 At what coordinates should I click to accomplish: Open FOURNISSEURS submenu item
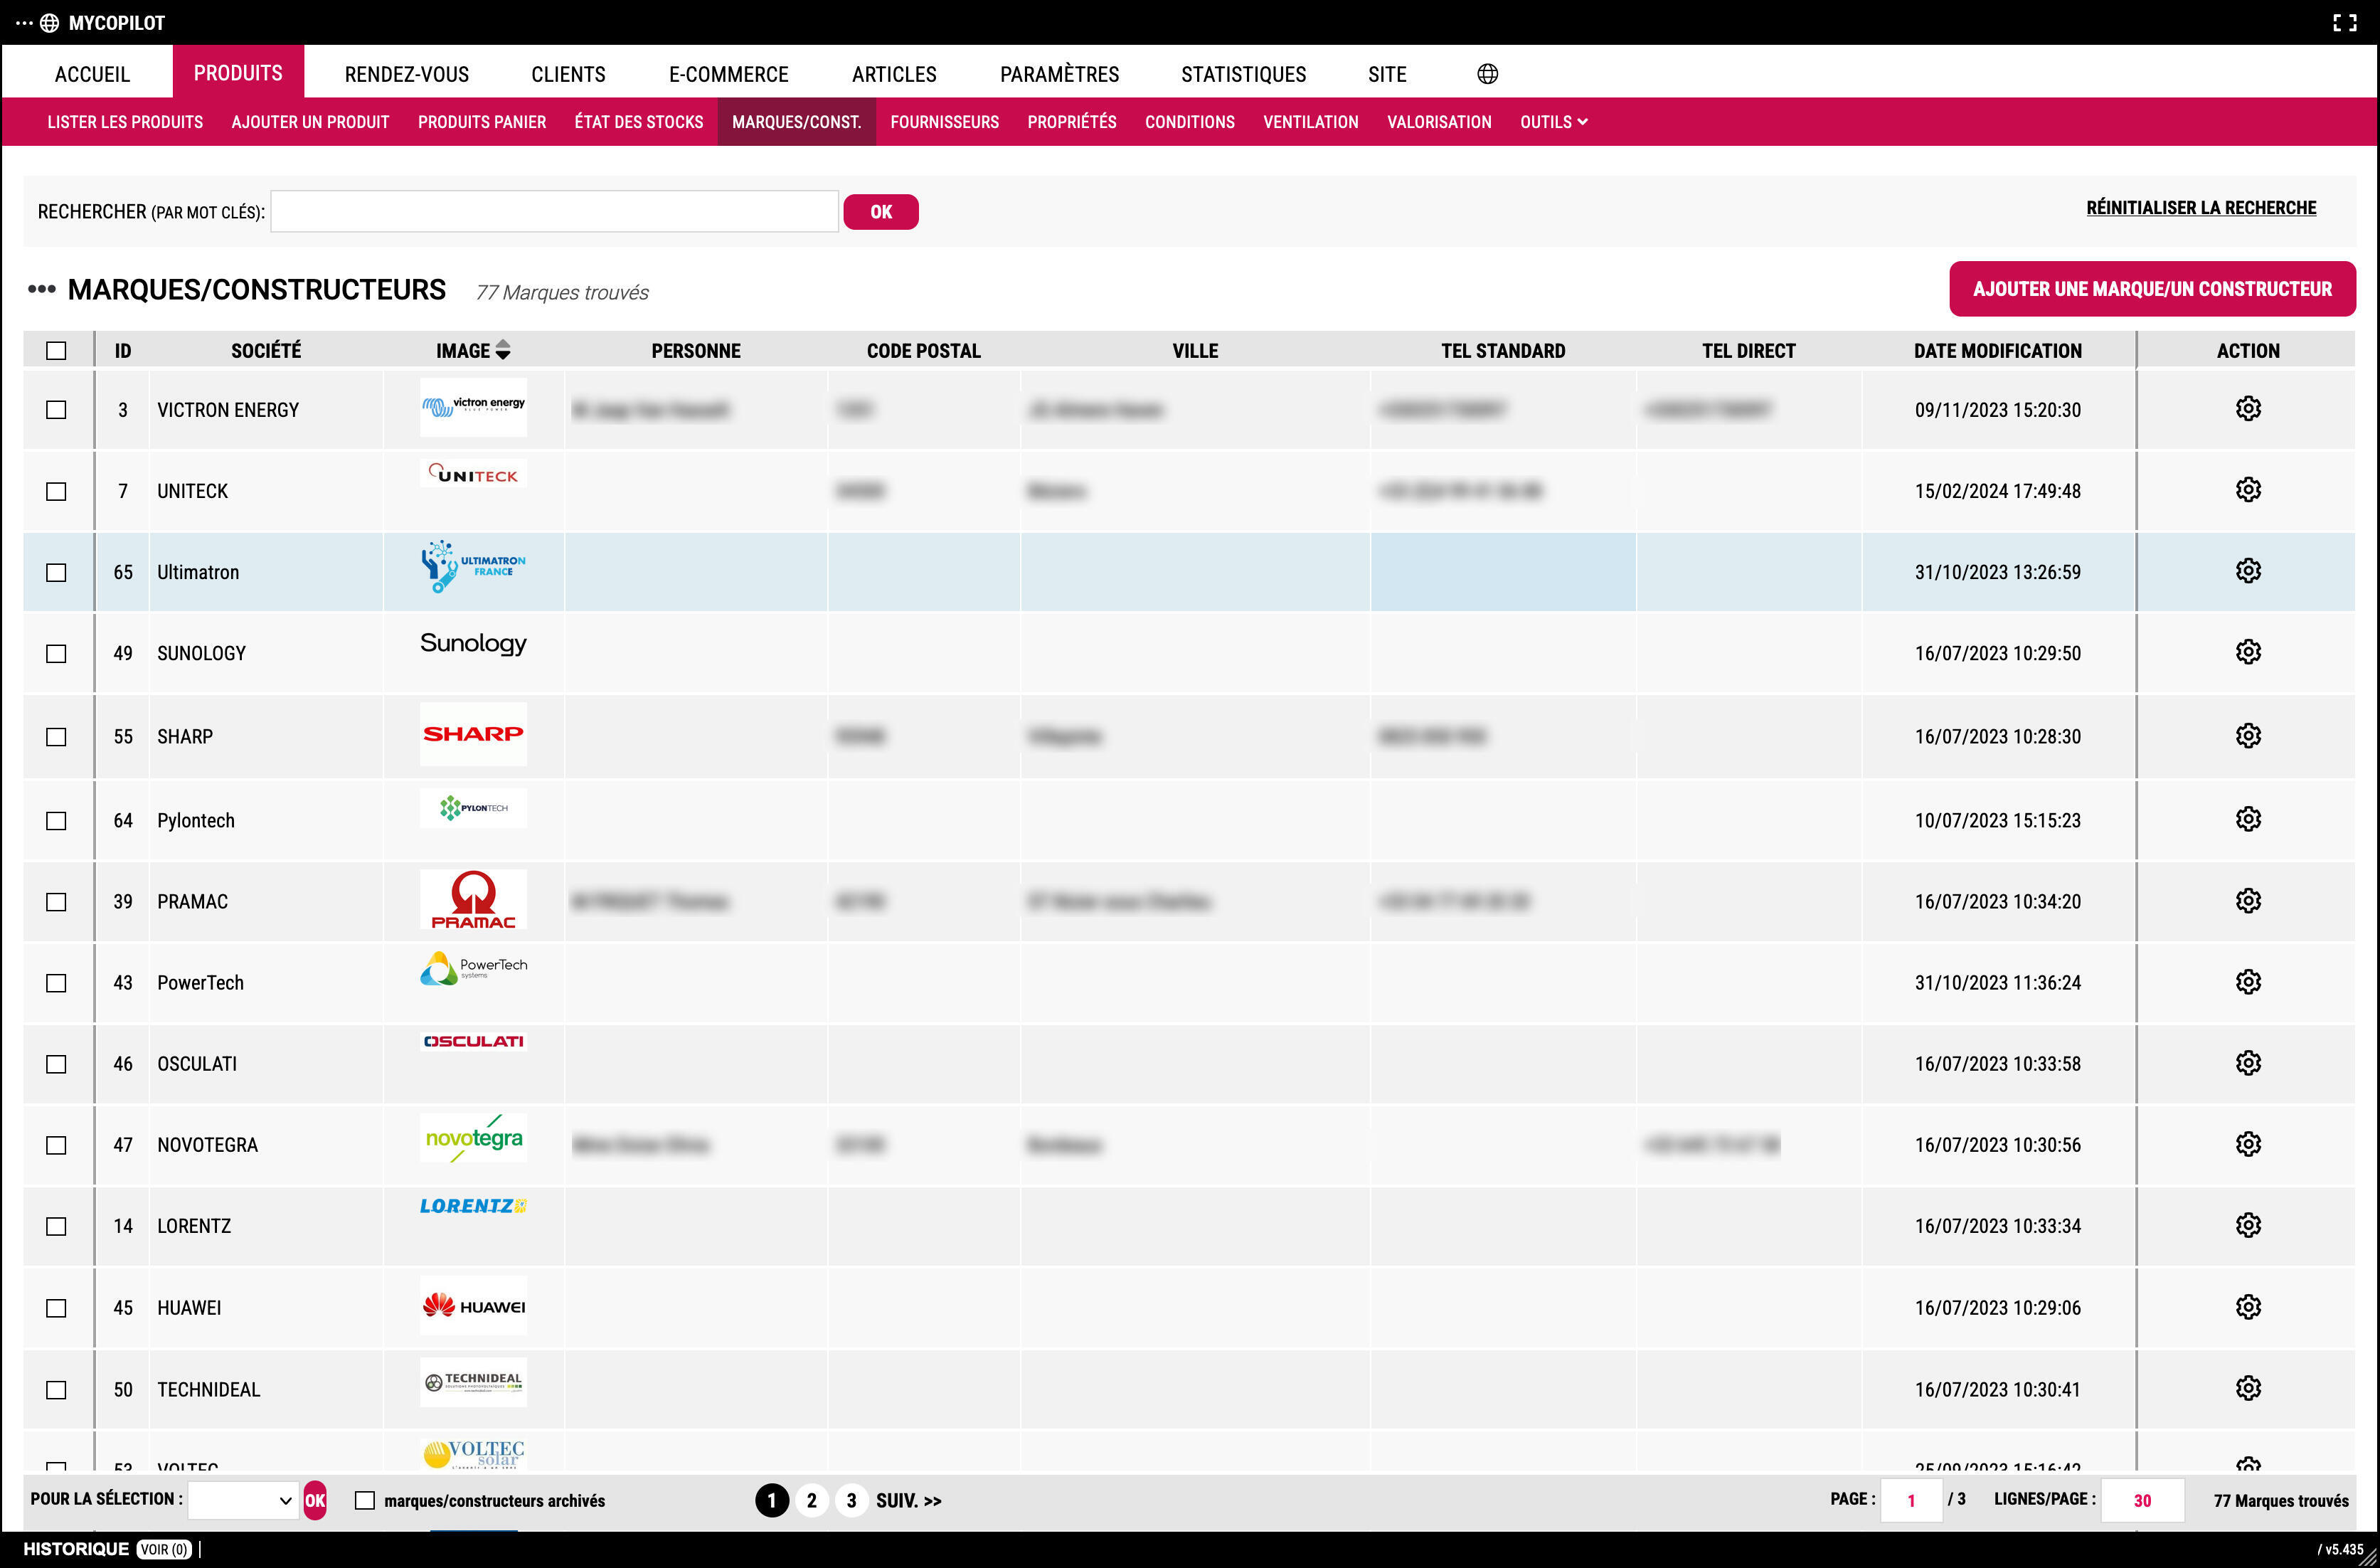click(944, 122)
